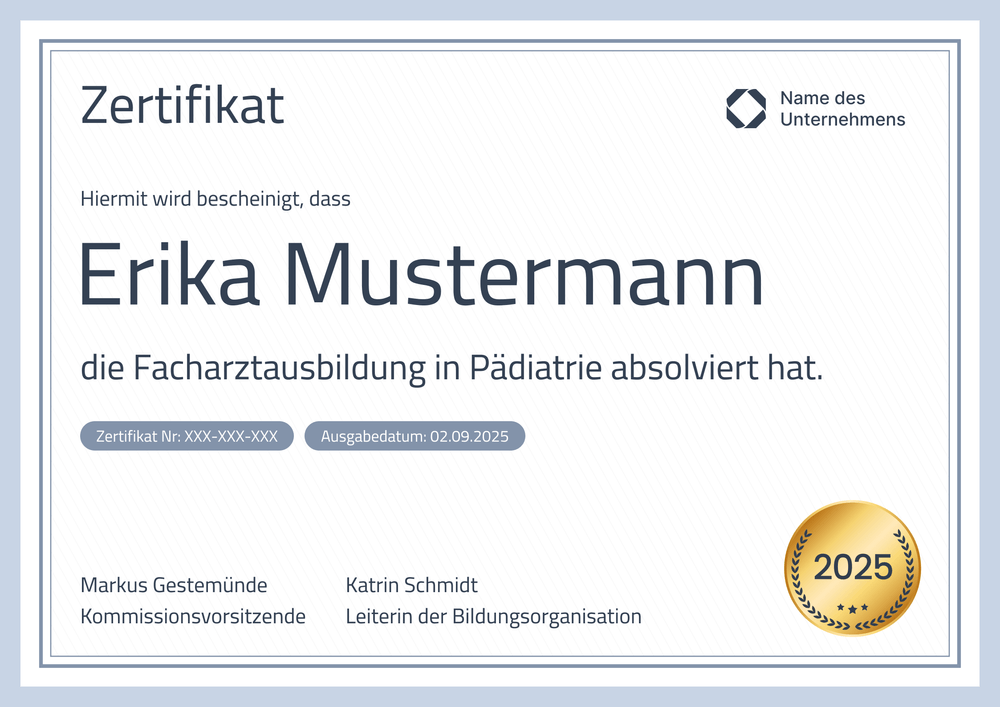The image size is (1000, 707).
Task: Click 'Leiterin der Bildungsorganisation' title
Action: point(493,616)
